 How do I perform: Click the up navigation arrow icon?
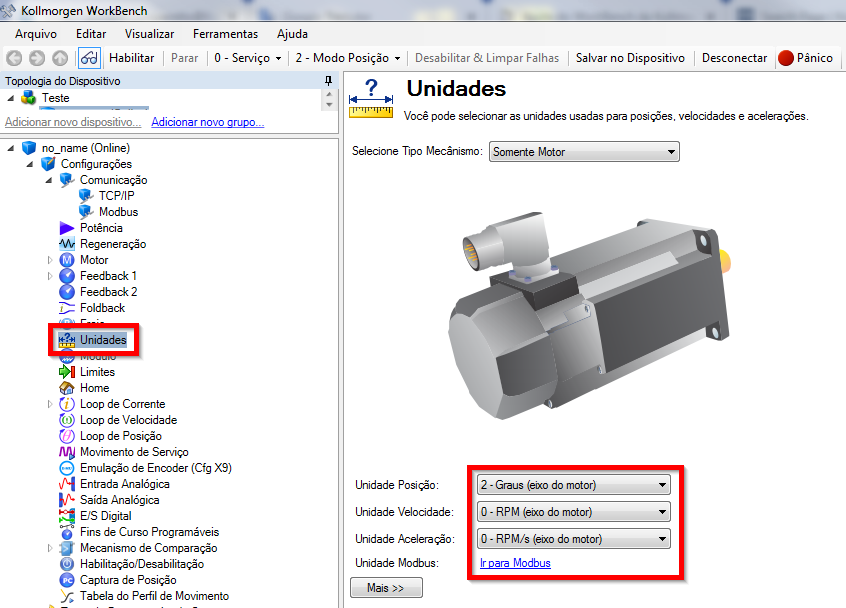[x=60, y=58]
